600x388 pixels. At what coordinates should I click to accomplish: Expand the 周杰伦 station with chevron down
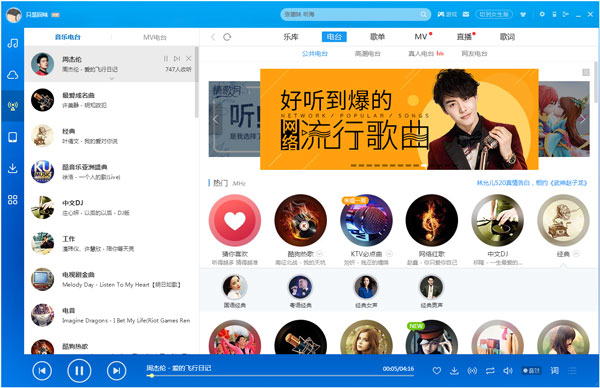[112, 78]
